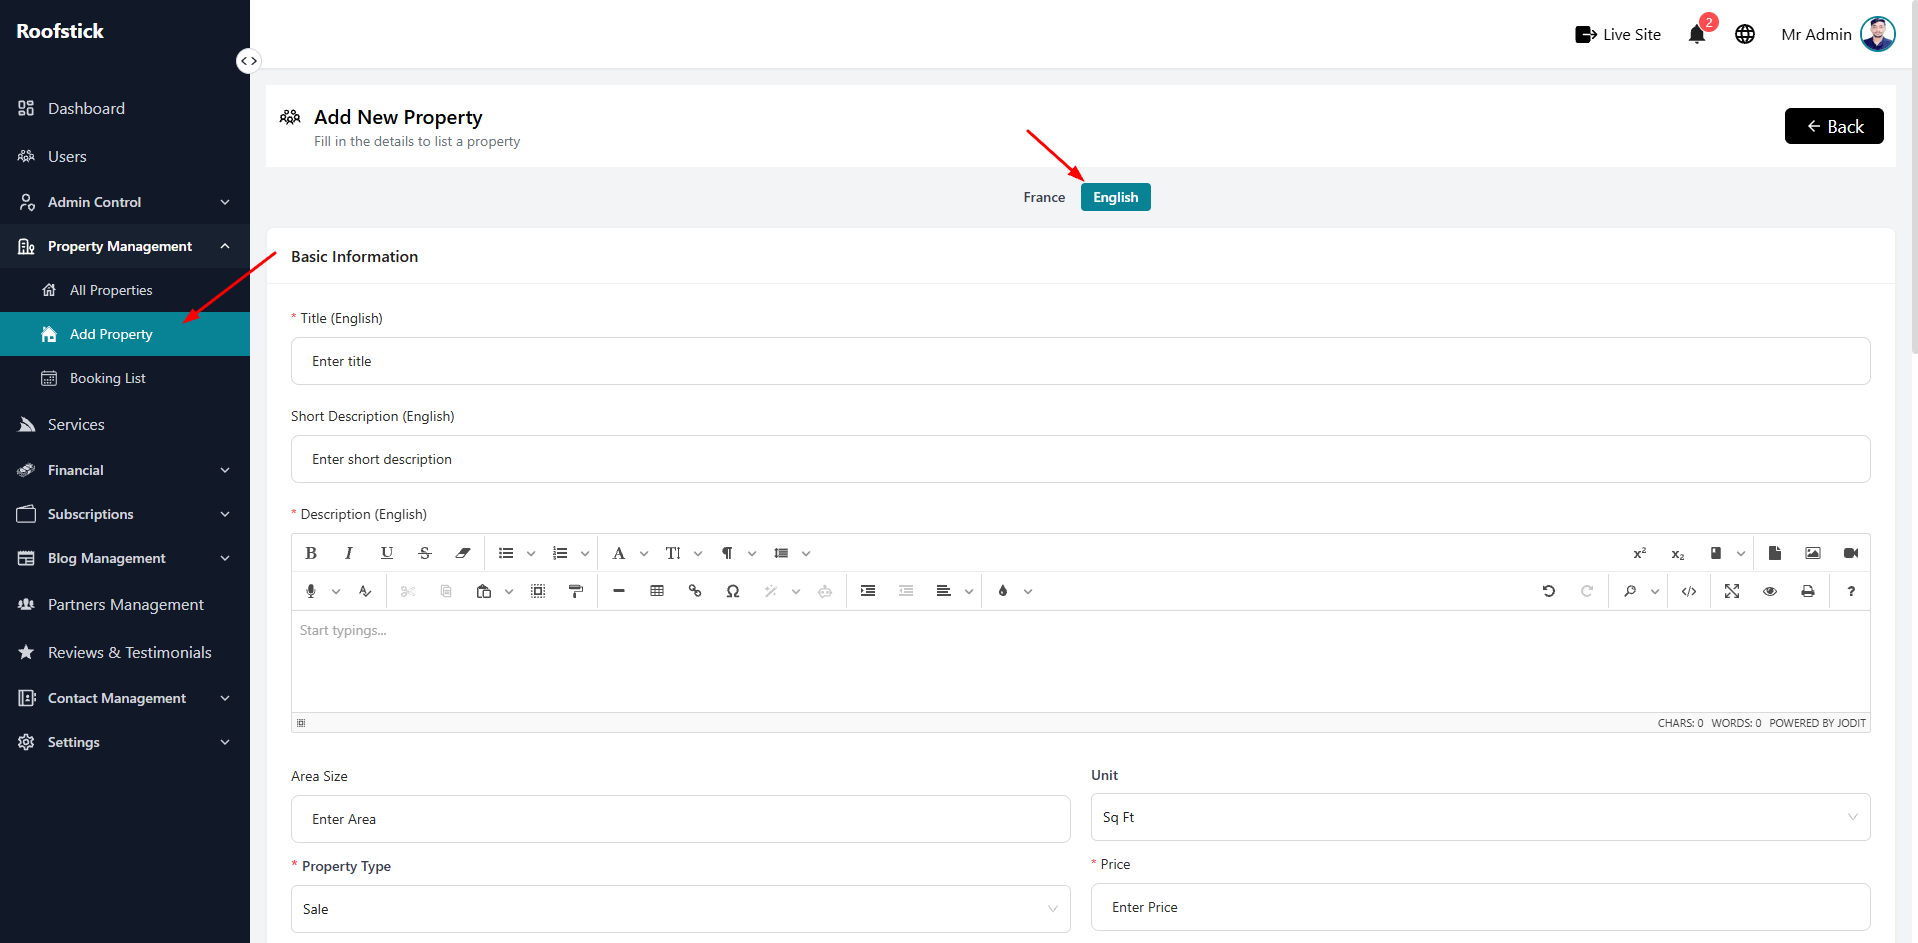Apply italic formatting in the editor

[x=349, y=553]
